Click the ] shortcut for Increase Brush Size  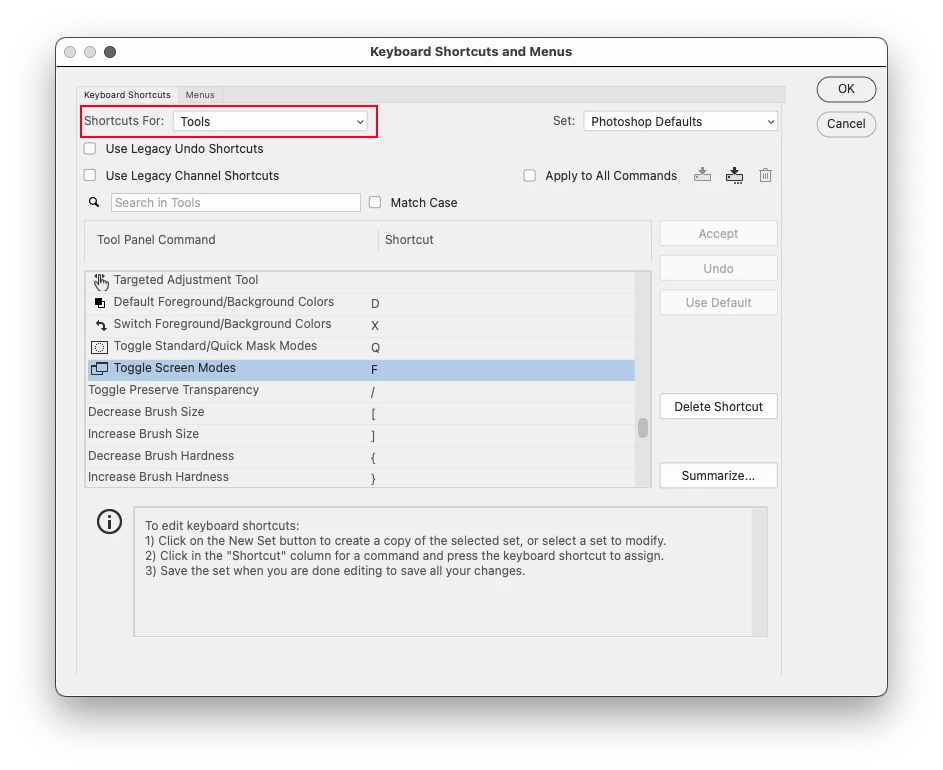pos(373,436)
